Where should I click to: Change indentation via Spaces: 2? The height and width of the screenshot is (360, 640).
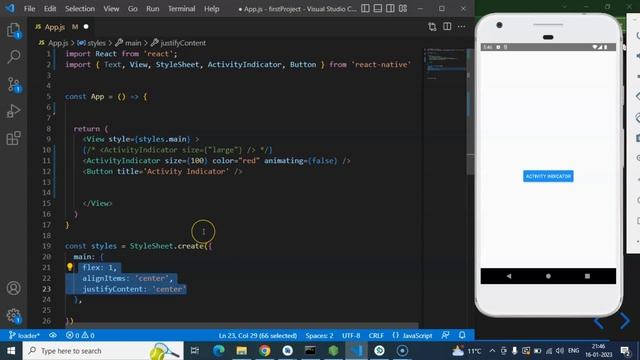[x=319, y=336]
